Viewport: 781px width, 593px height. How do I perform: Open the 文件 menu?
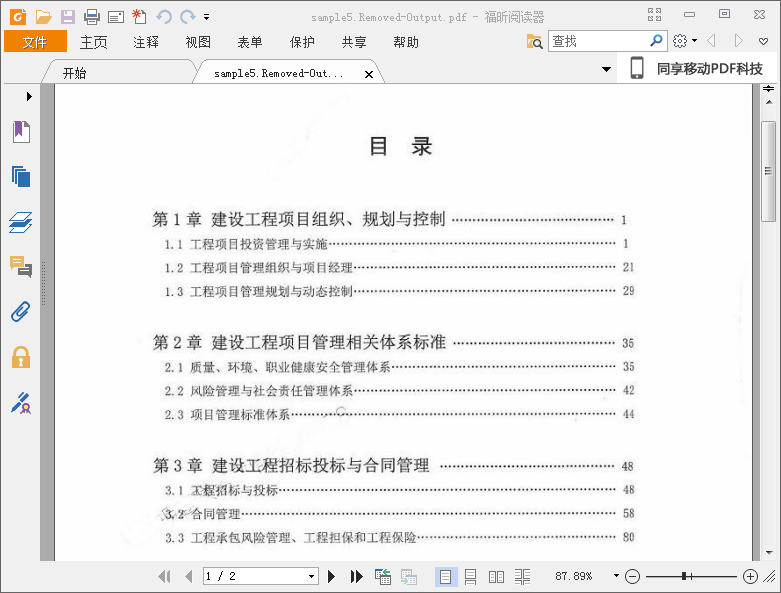click(x=35, y=42)
